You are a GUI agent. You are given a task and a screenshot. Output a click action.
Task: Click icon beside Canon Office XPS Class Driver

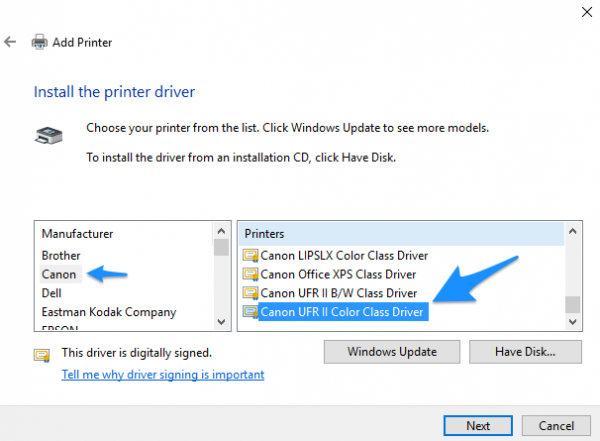point(251,274)
